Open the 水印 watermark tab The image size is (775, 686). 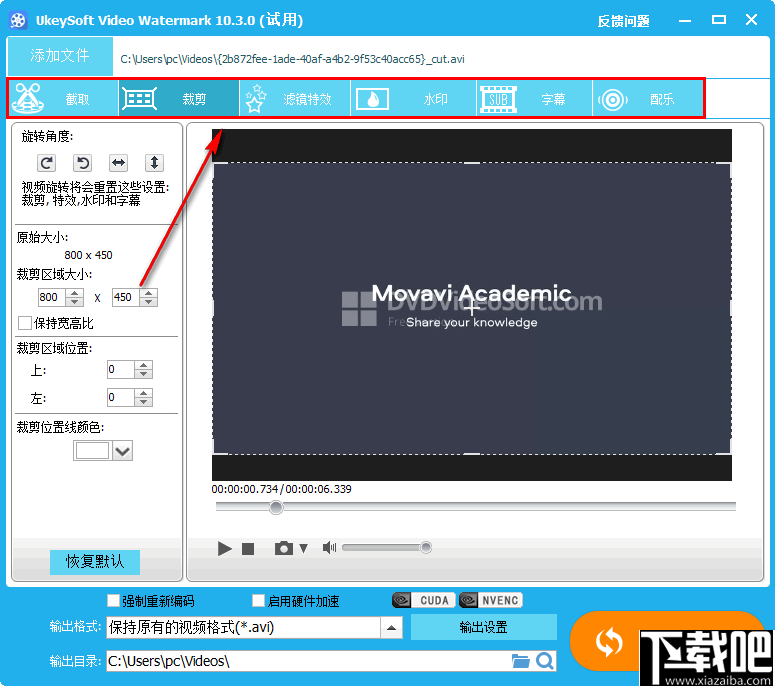[414, 98]
